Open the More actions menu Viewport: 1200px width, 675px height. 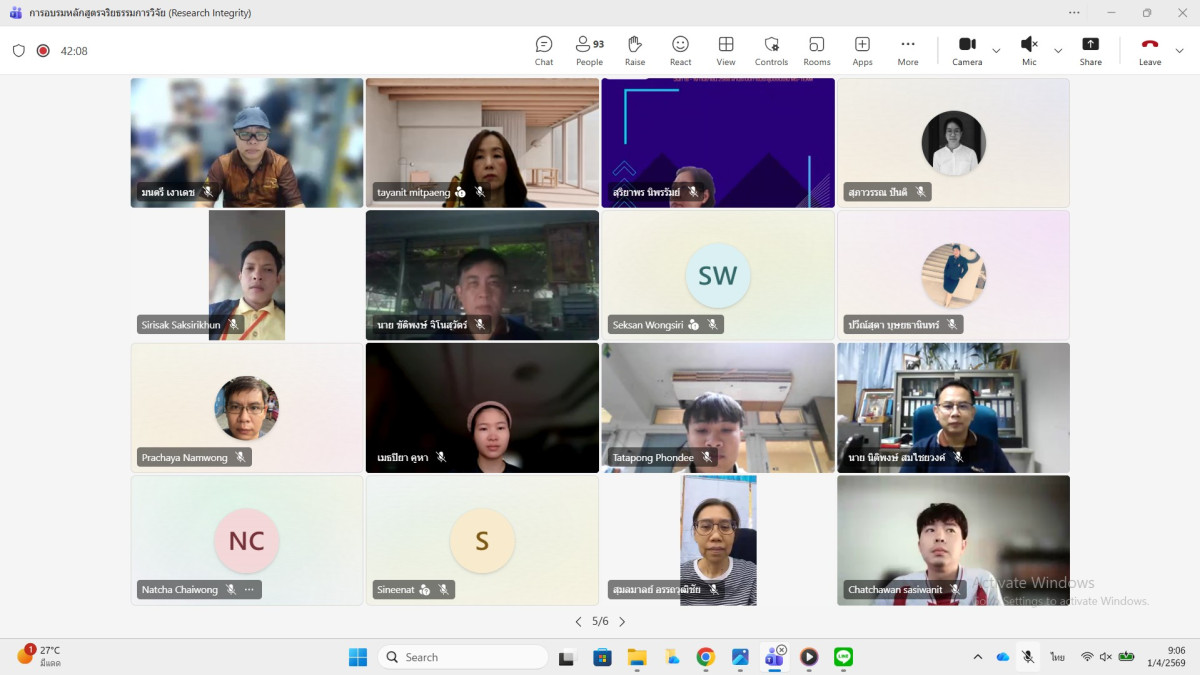click(x=907, y=50)
